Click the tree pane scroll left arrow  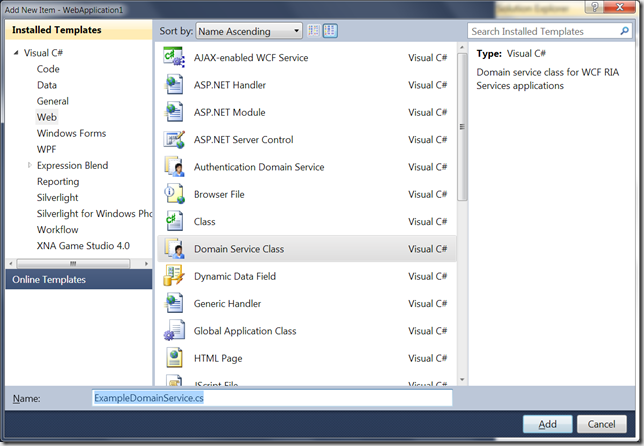point(11,263)
